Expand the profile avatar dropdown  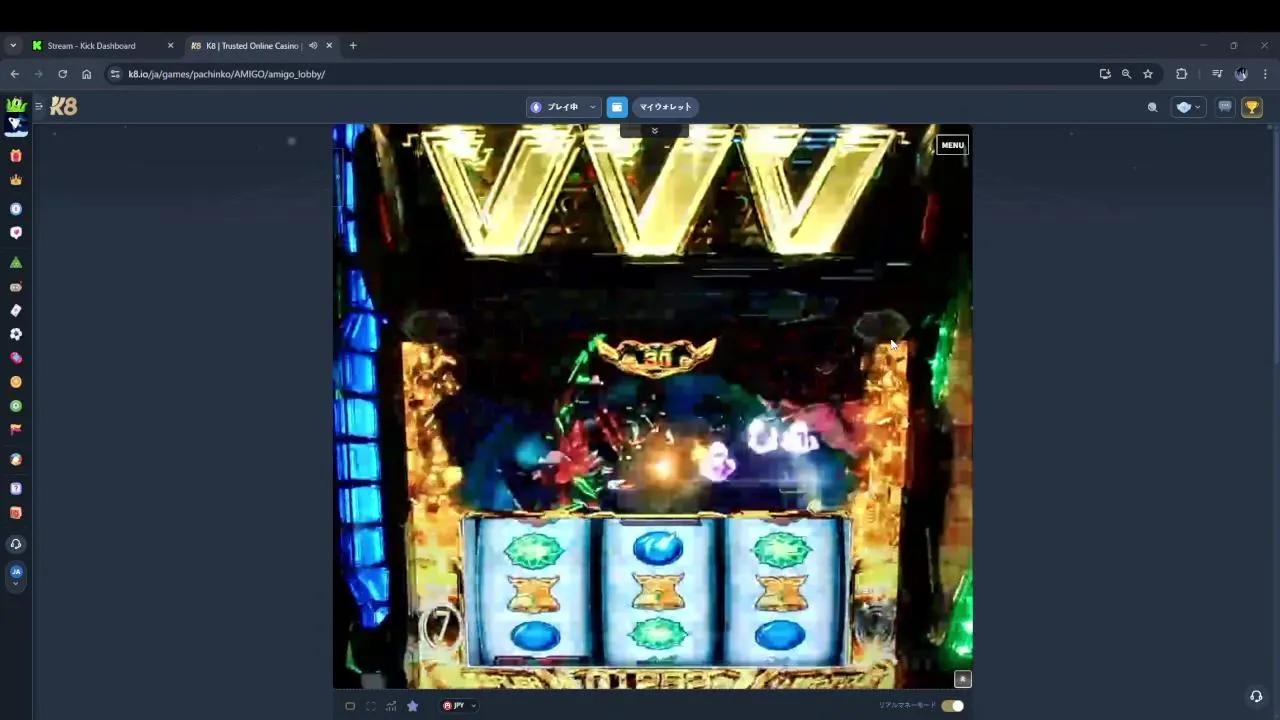click(x=1188, y=107)
